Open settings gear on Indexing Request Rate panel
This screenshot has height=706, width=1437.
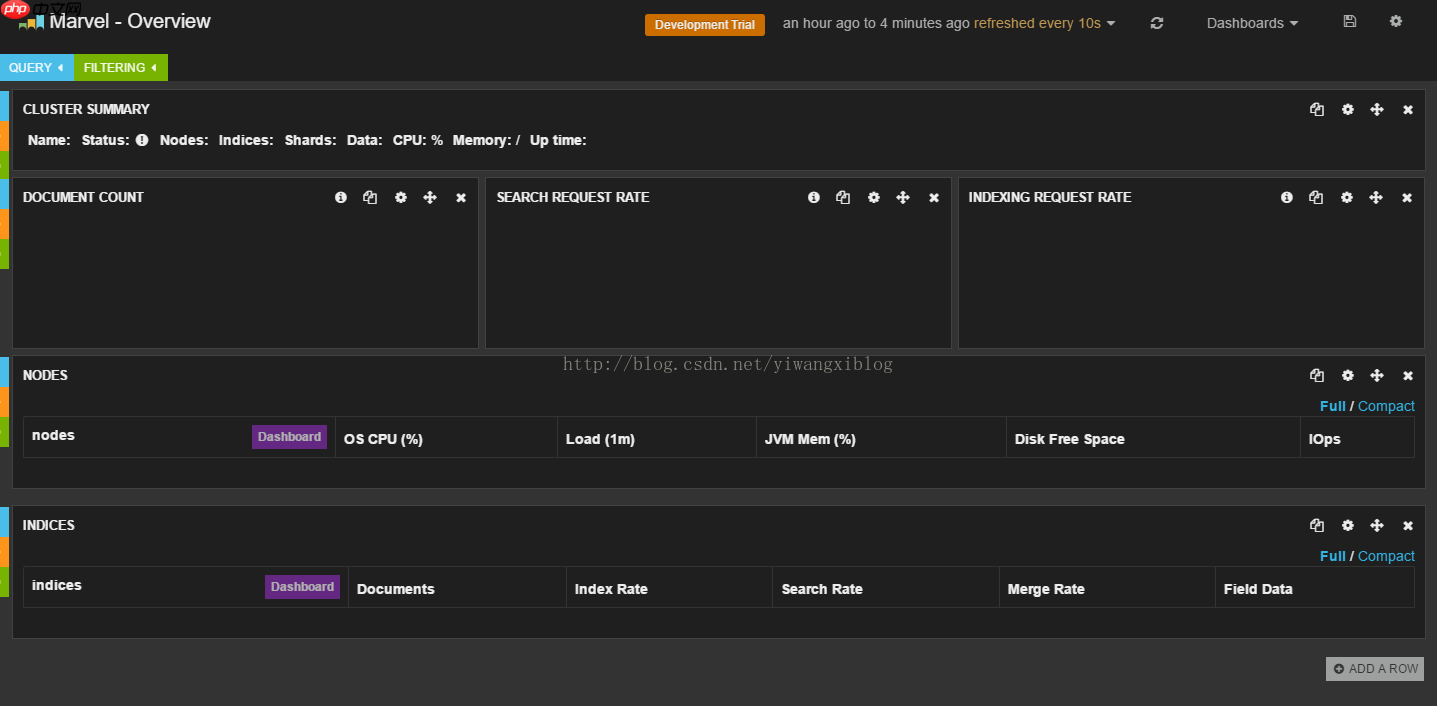pos(1347,198)
